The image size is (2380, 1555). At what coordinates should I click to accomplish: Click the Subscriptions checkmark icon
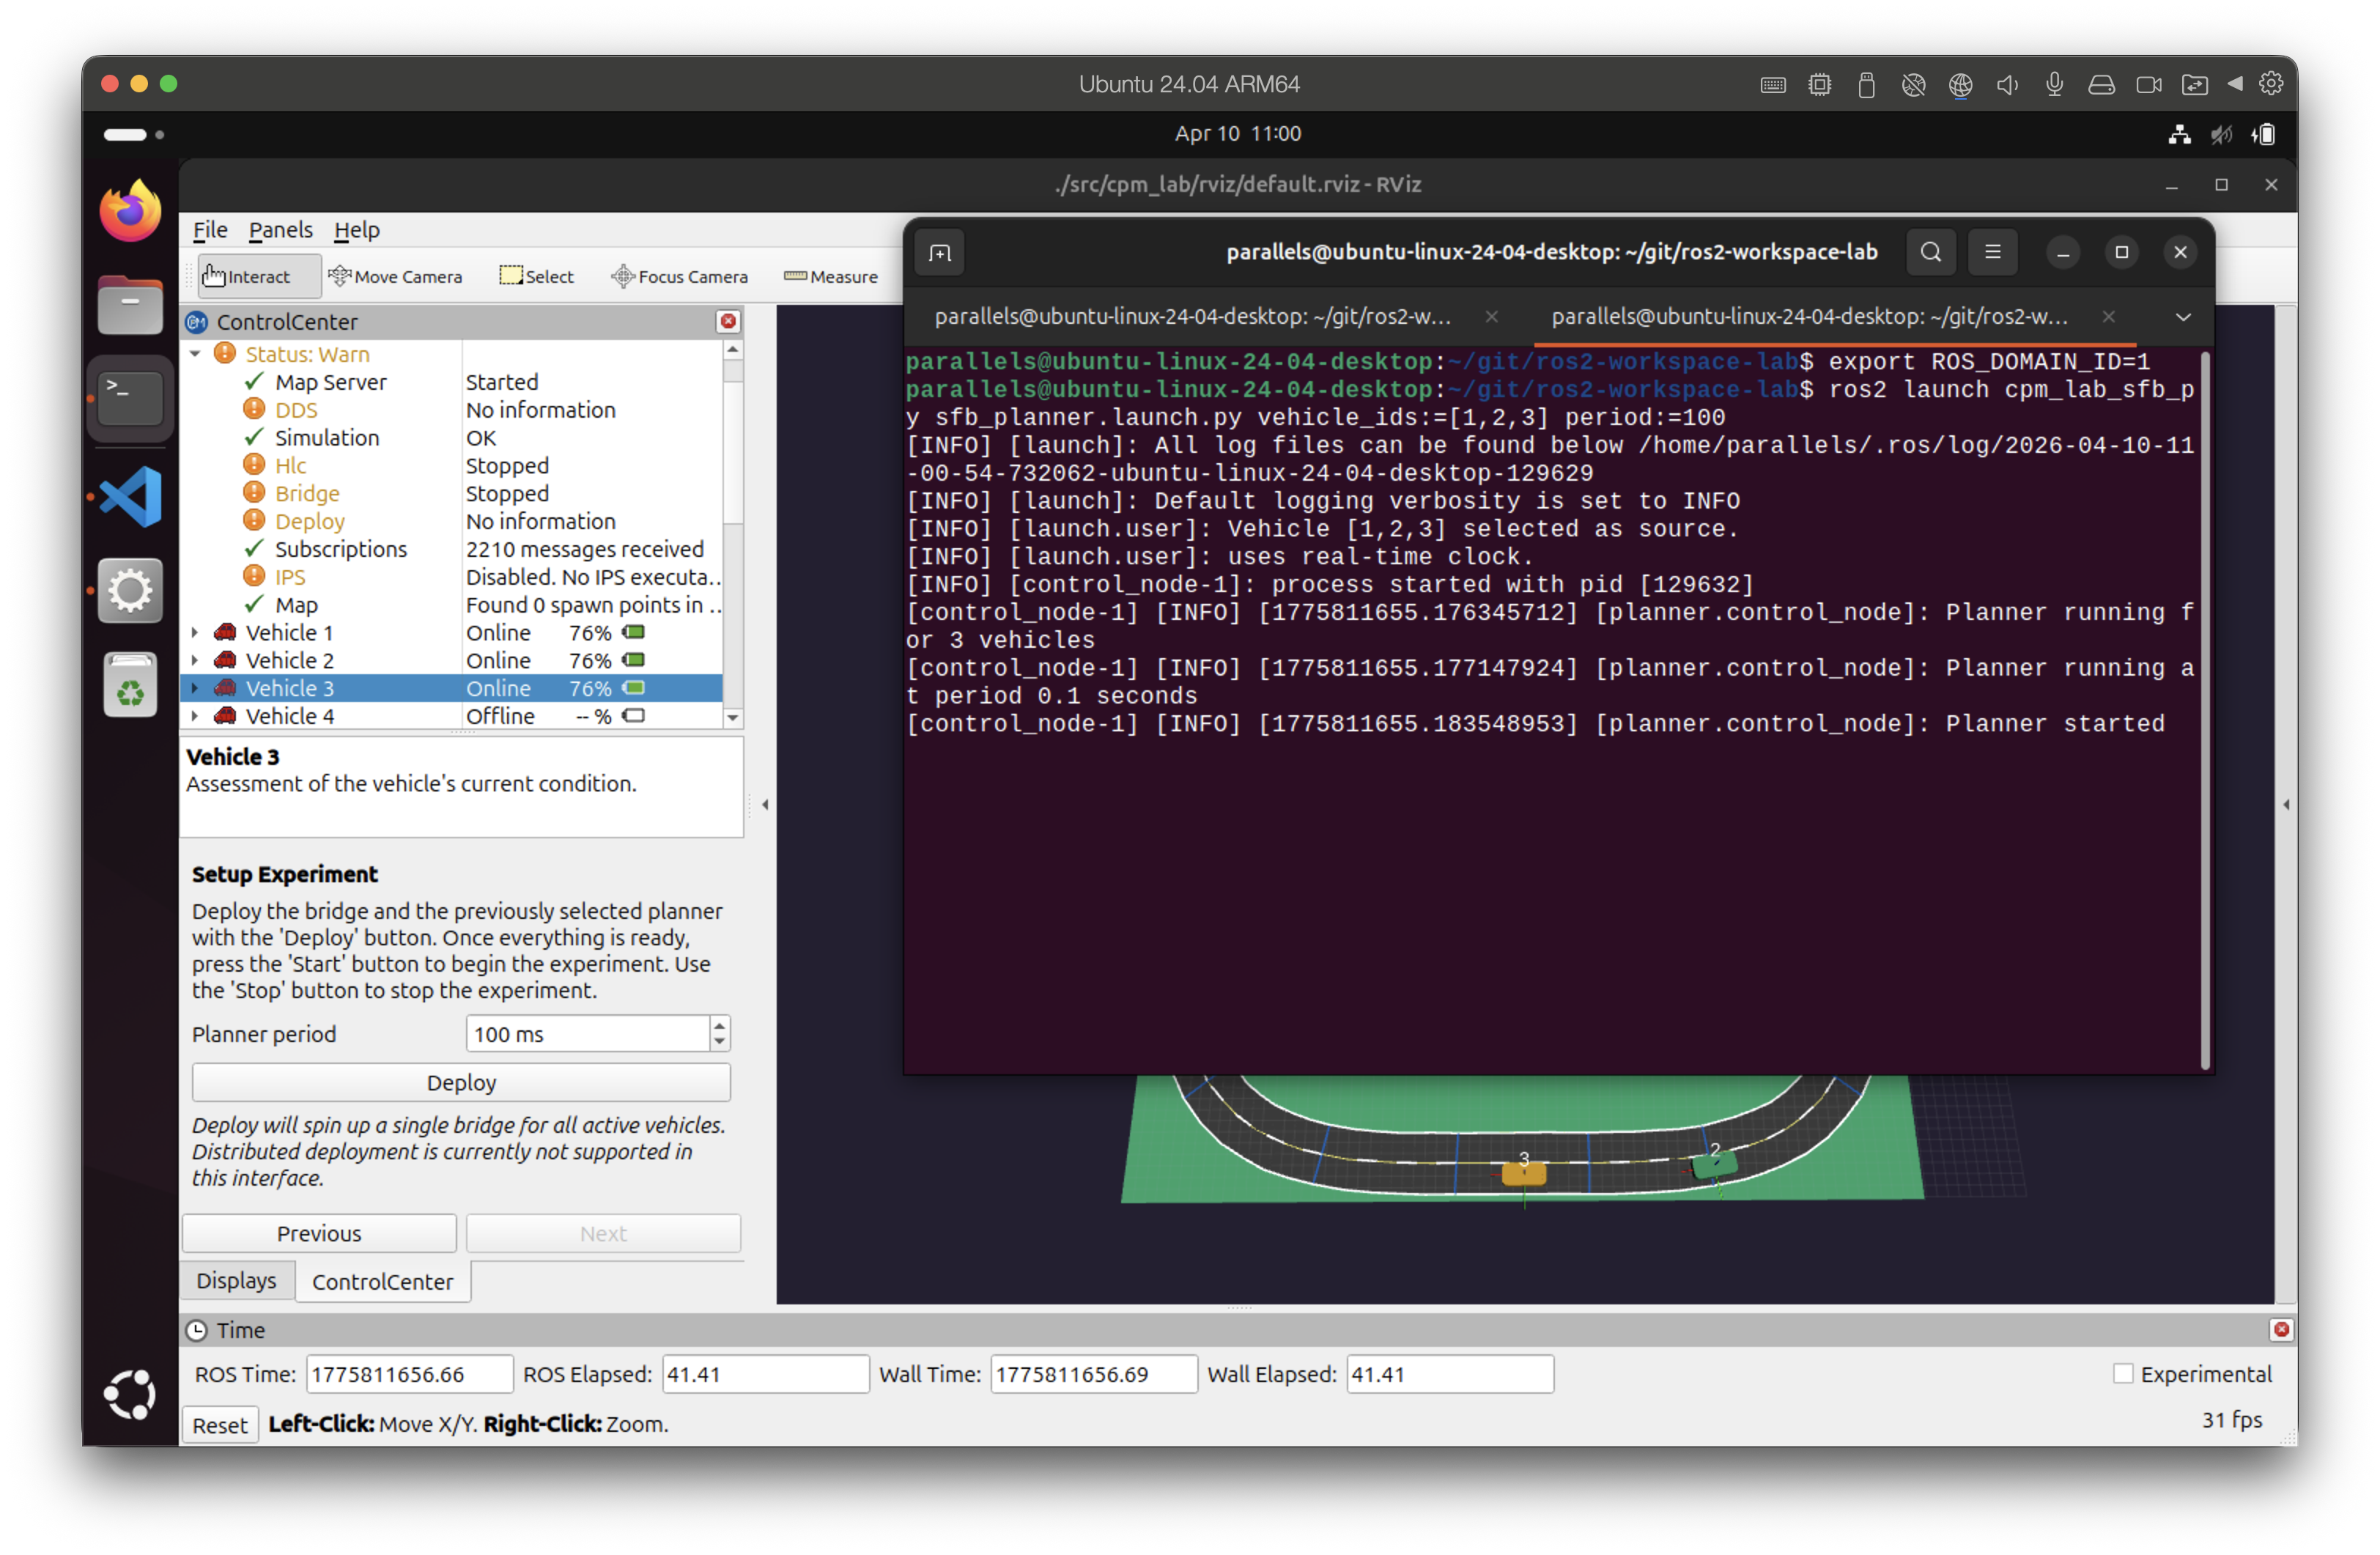(x=255, y=548)
